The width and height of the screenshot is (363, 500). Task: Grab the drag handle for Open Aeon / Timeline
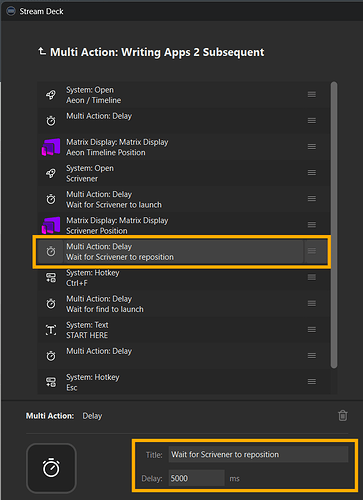tap(312, 95)
